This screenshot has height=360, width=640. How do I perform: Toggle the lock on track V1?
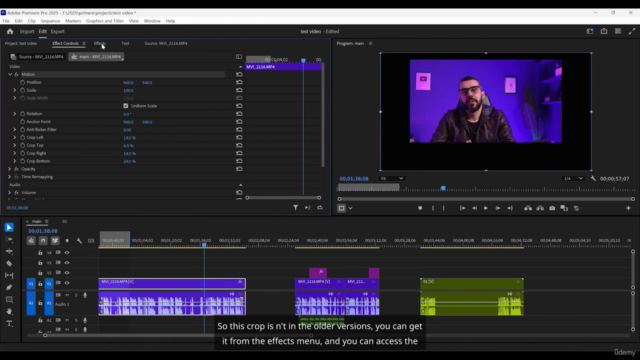(40, 283)
